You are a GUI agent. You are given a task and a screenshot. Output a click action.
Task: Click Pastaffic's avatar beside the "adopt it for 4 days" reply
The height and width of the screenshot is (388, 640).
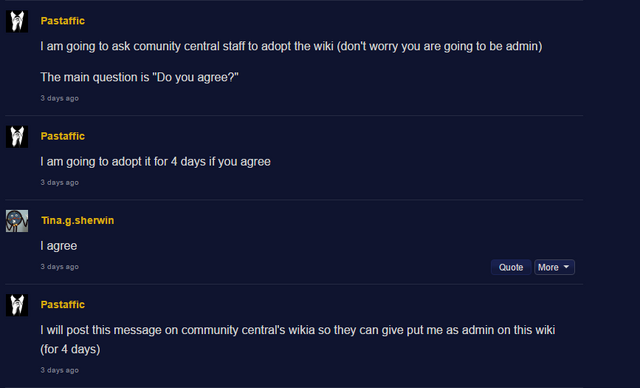coord(17,137)
